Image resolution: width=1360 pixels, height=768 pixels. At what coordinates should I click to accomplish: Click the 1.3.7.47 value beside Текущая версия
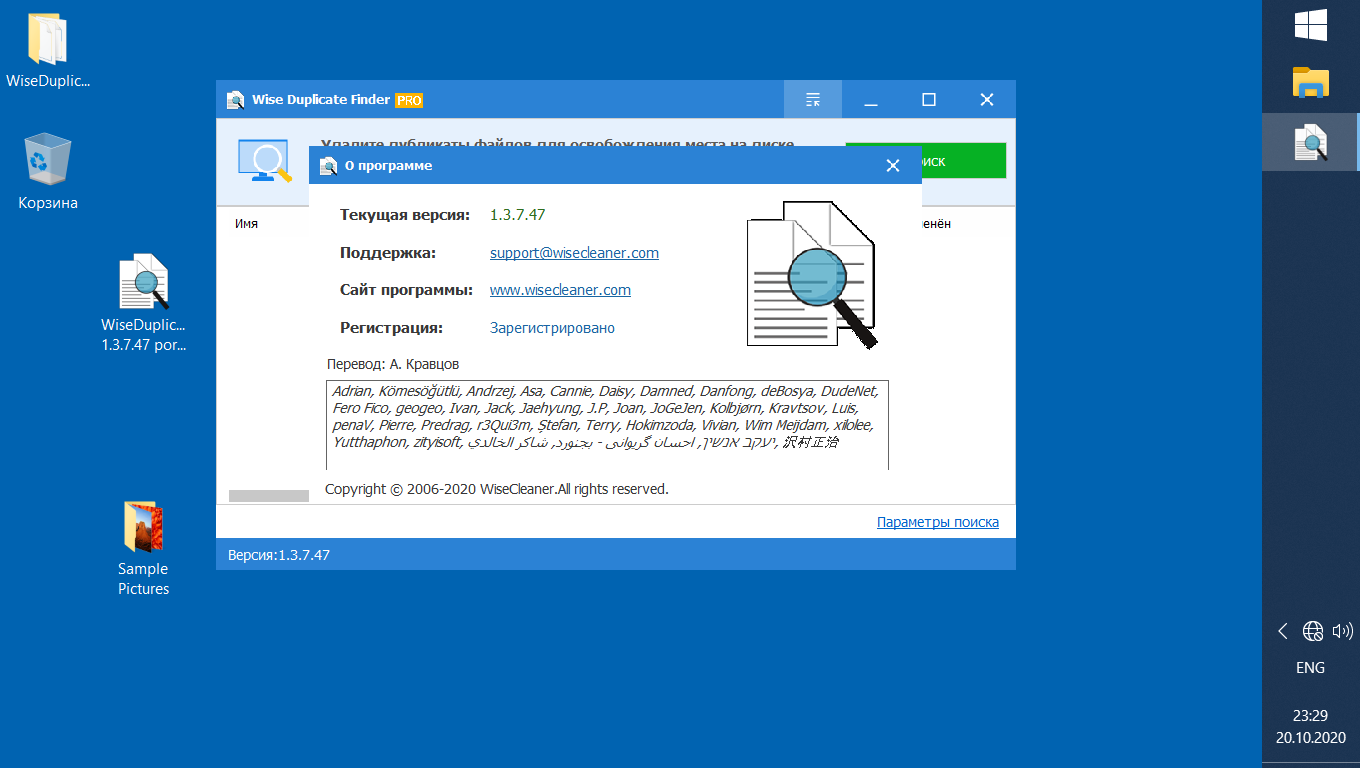(x=517, y=215)
